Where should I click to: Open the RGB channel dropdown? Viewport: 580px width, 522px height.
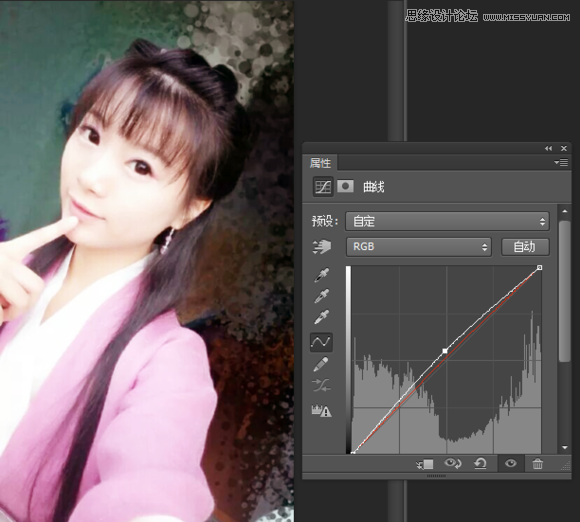click(x=419, y=247)
